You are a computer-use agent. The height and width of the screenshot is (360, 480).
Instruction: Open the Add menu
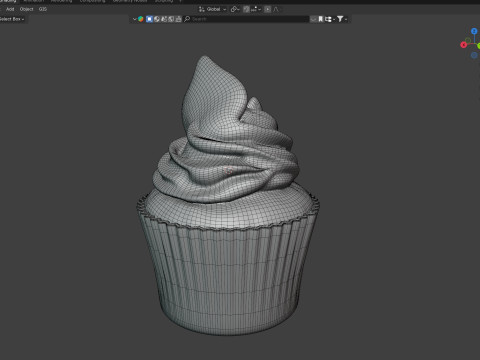pyautogui.click(x=10, y=9)
